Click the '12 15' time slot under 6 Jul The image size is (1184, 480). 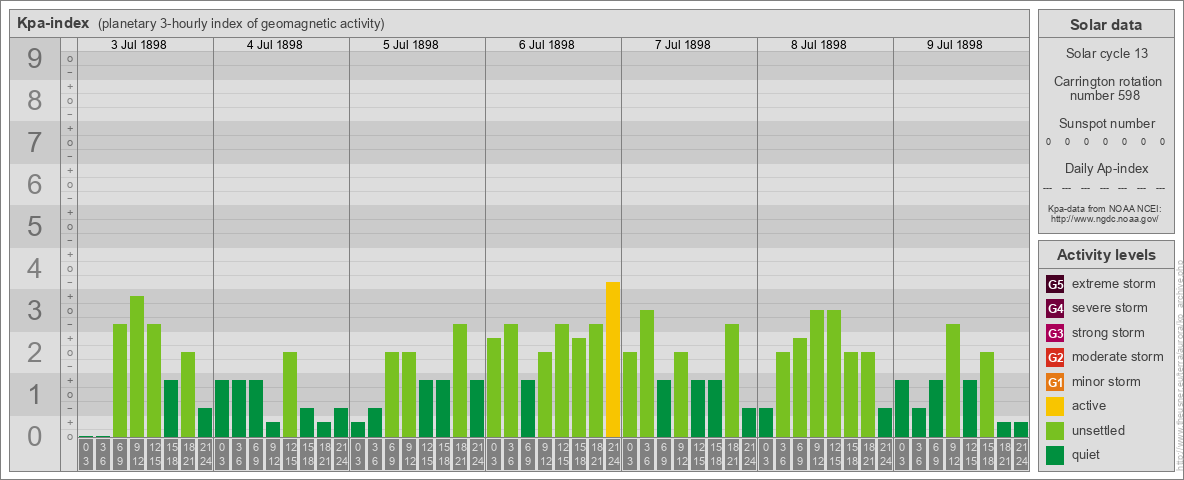click(x=562, y=454)
